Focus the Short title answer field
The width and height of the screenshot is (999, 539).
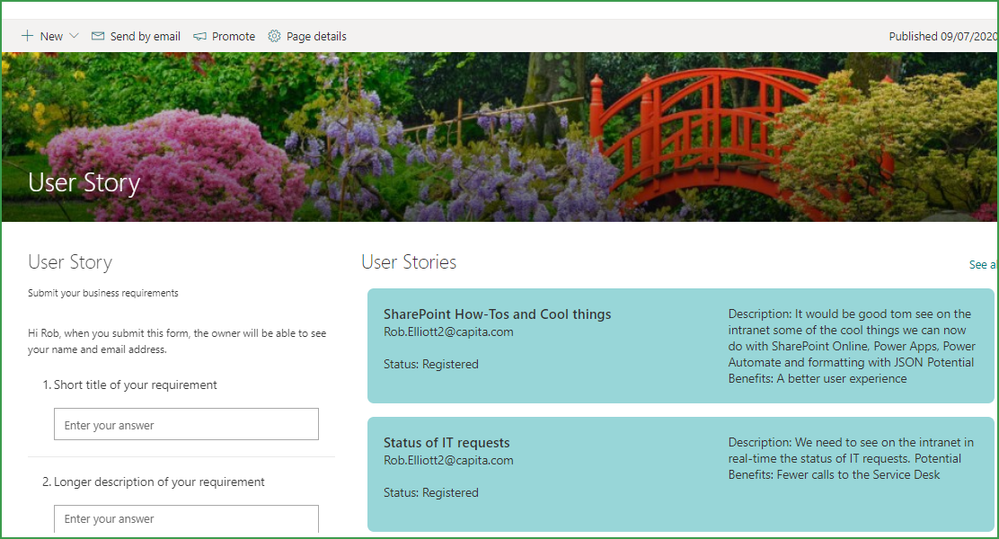click(x=186, y=424)
